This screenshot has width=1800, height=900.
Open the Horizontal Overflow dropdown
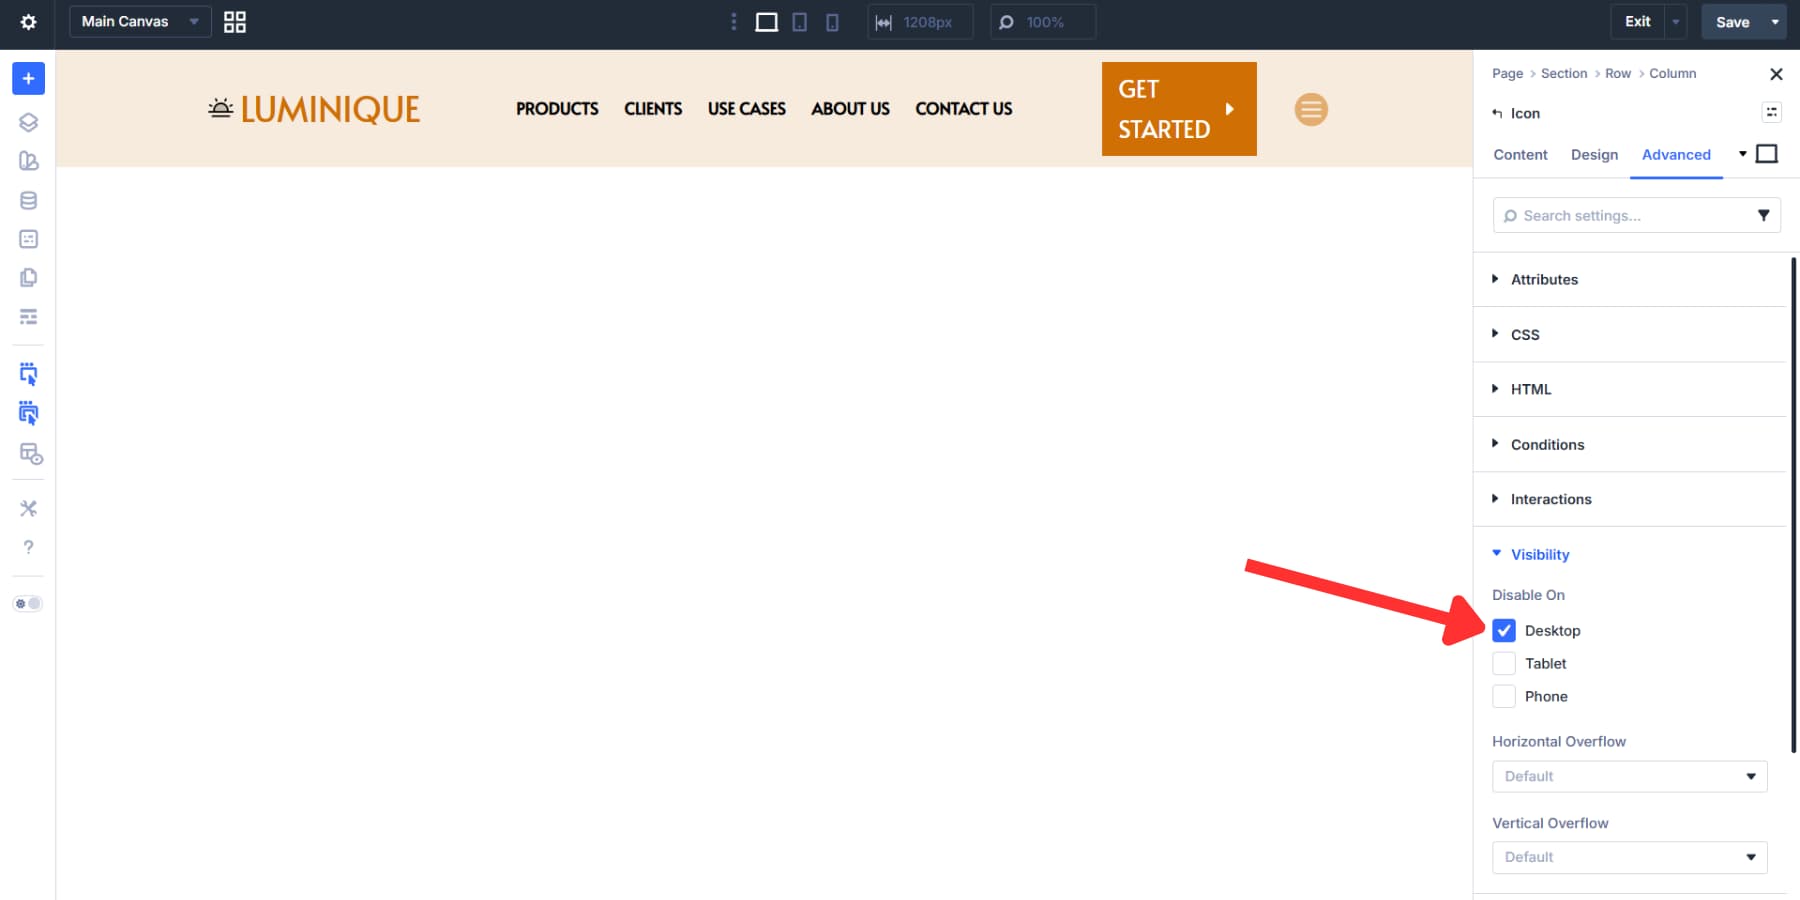1629,776
